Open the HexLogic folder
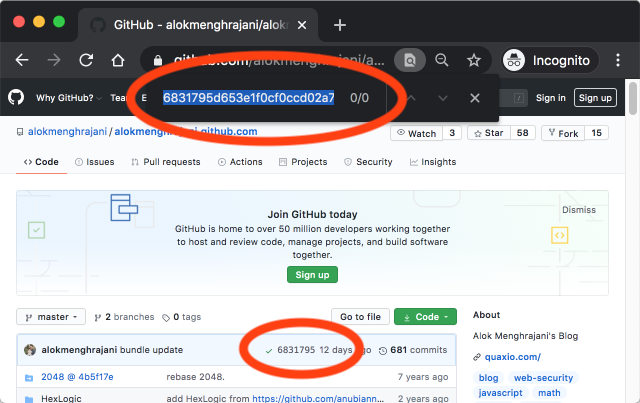The image size is (640, 403). click(x=61, y=399)
